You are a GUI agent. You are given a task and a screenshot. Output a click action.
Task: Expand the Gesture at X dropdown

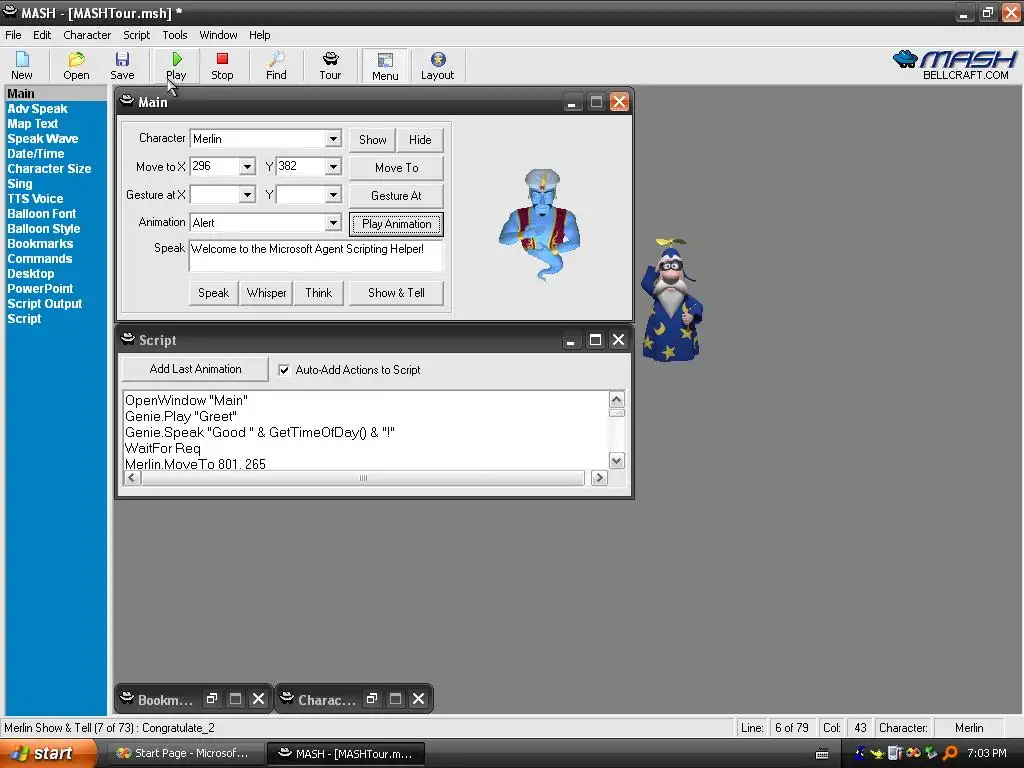[x=247, y=195]
